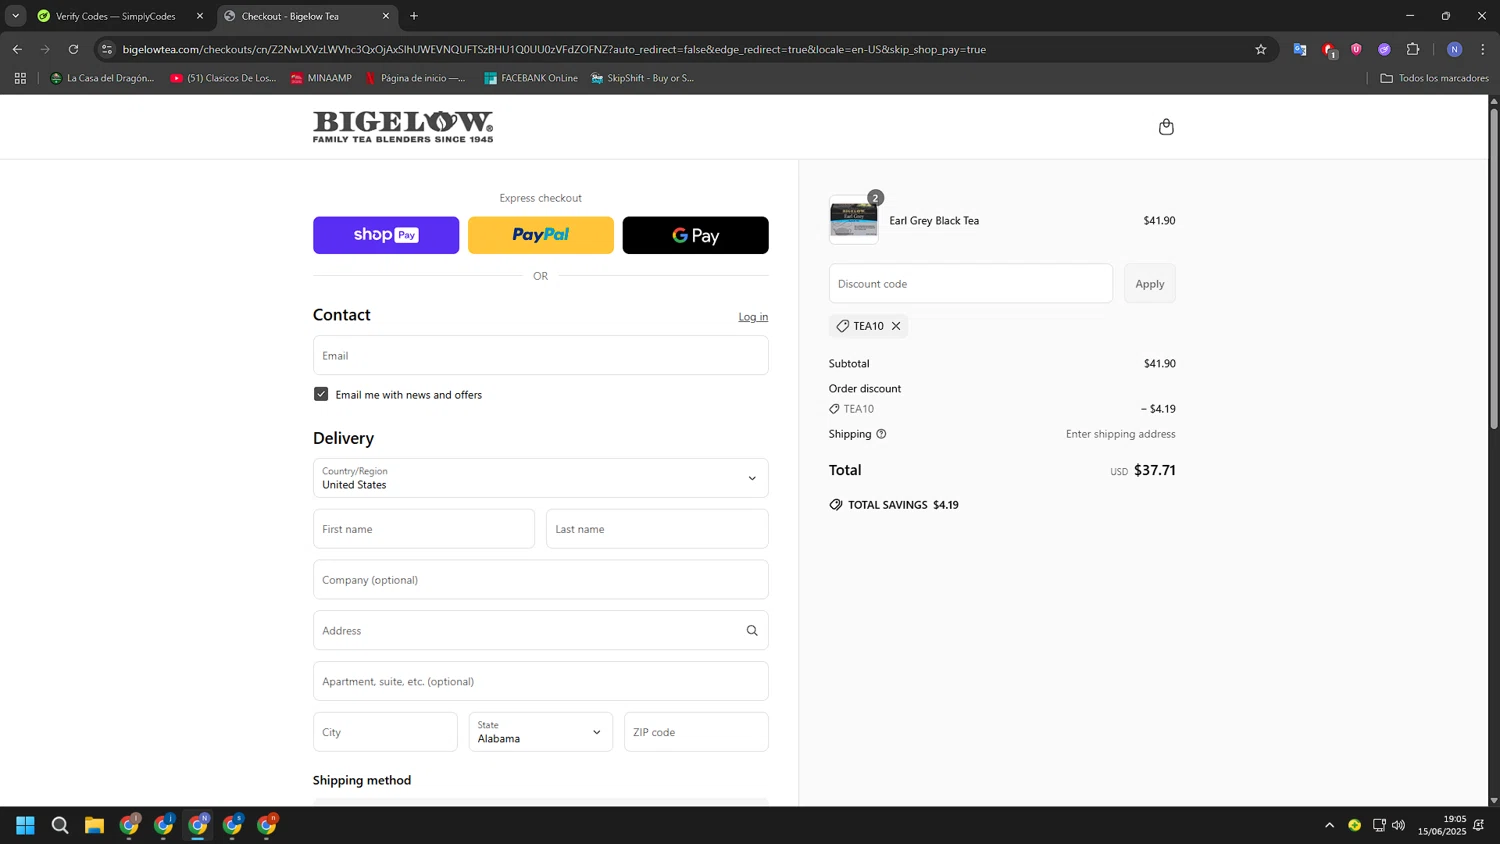Viewport: 1500px width, 844px height.
Task: Open the State dropdown showing Alabama
Action: pyautogui.click(x=540, y=732)
